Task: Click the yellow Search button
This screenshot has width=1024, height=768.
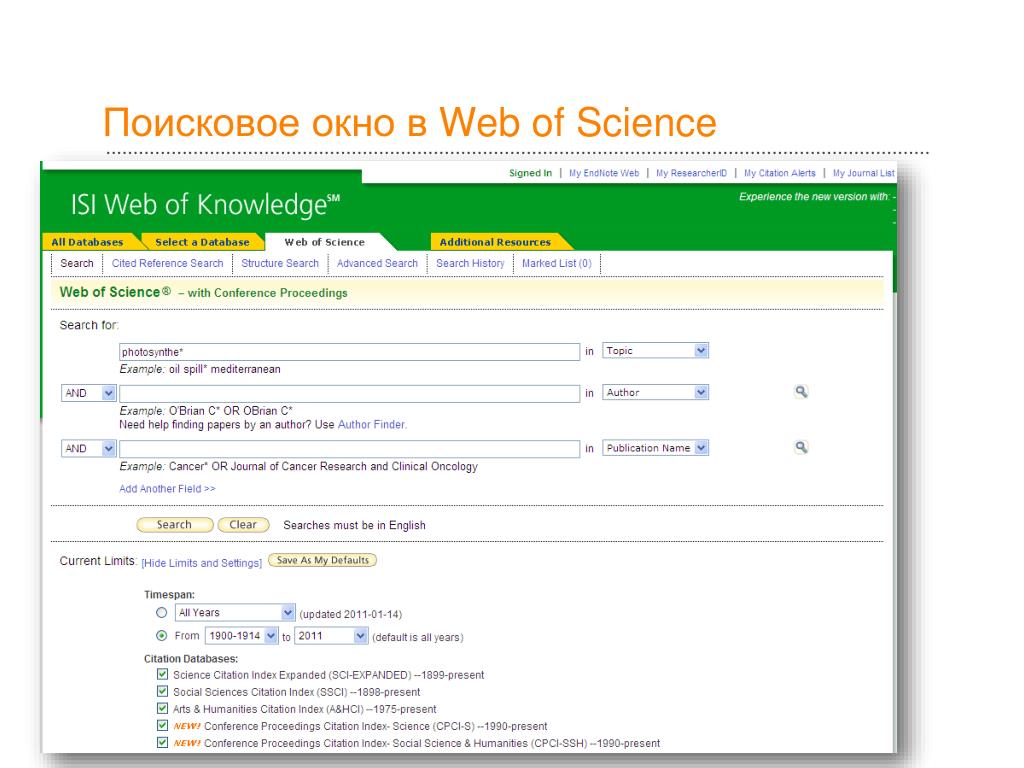Action: (174, 524)
